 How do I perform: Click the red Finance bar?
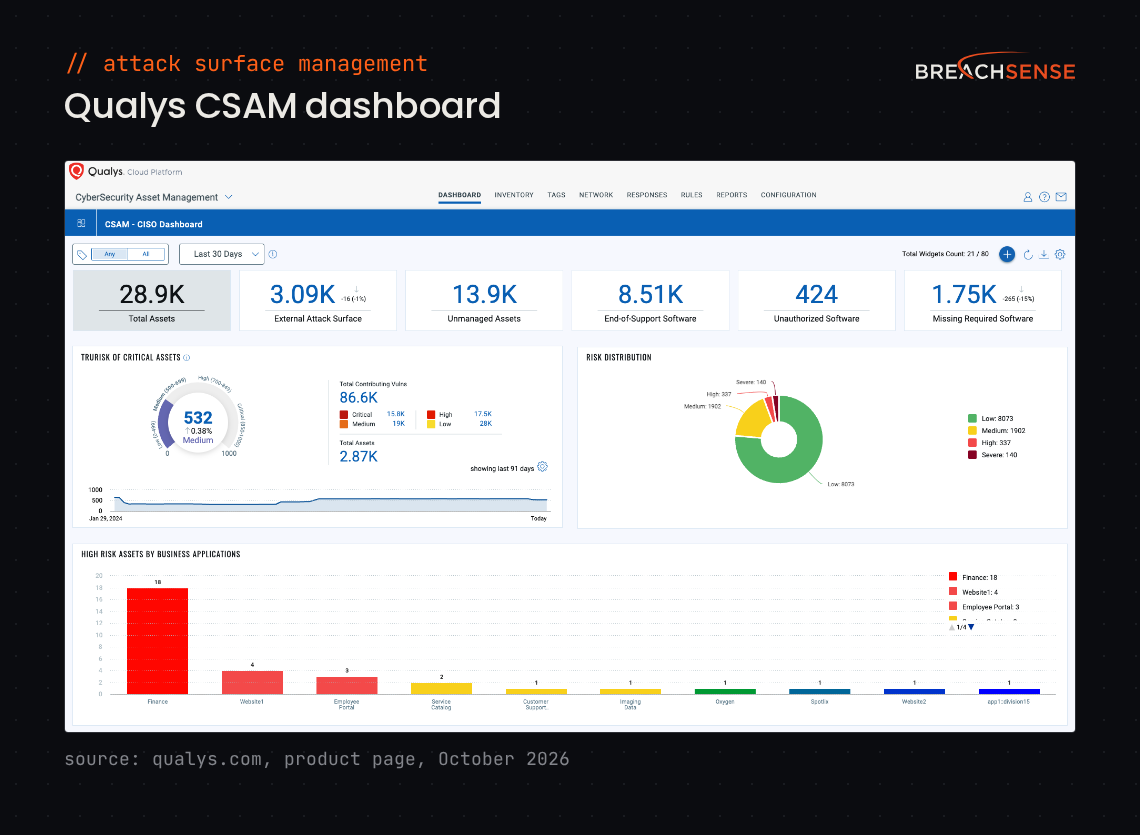pyautogui.click(x=157, y=641)
